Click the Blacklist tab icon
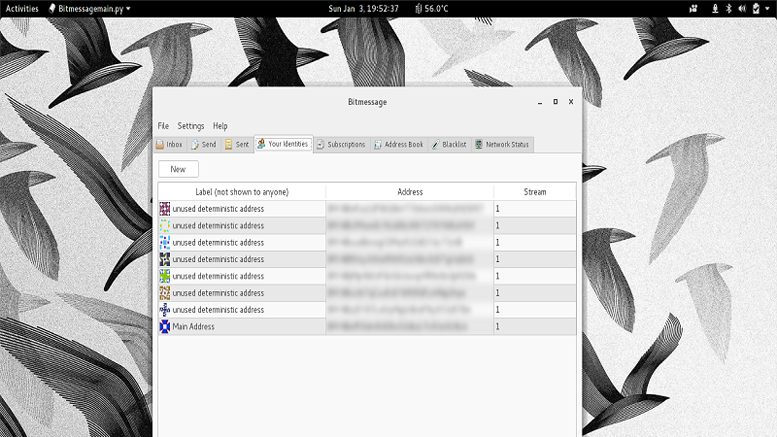This screenshot has height=437, width=777. pos(436,145)
